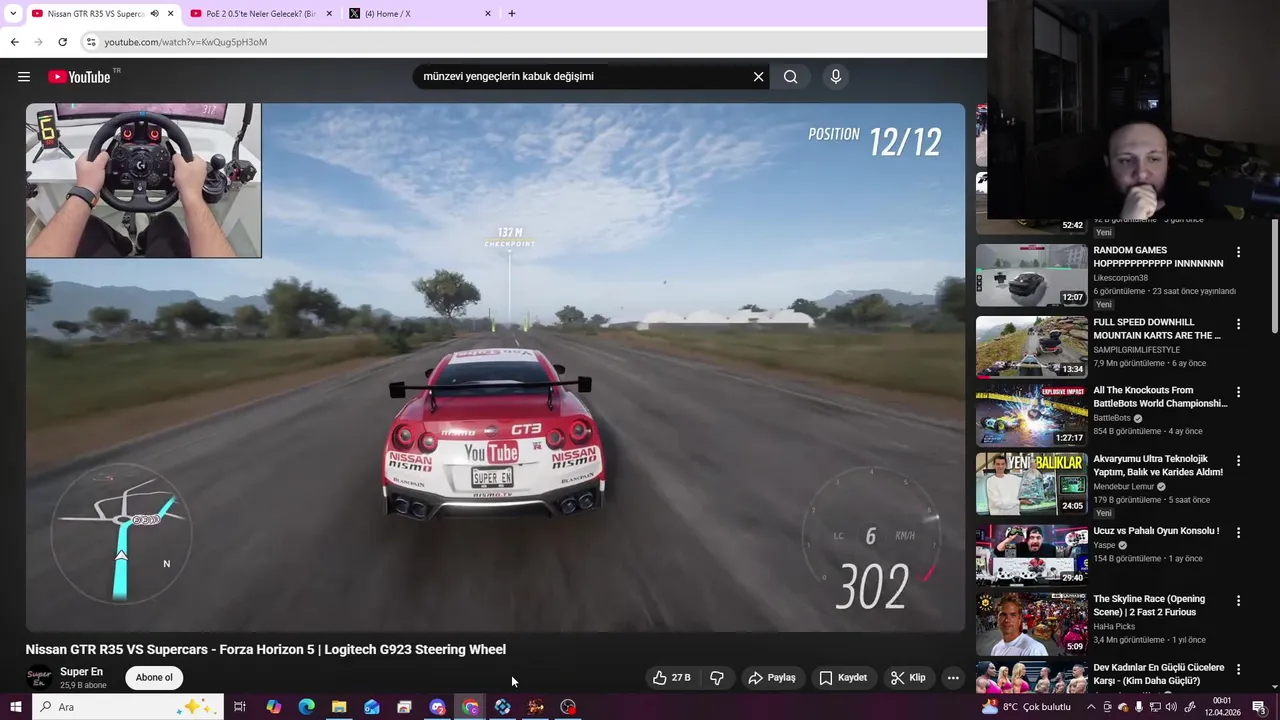Go to the YouTube home logo

click(79, 77)
